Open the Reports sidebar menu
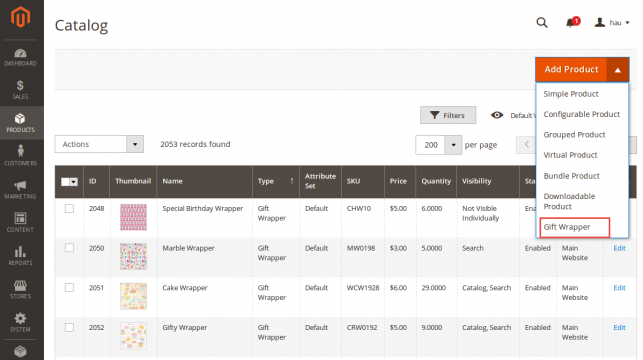This screenshot has height=360, width=643. click(x=21, y=256)
